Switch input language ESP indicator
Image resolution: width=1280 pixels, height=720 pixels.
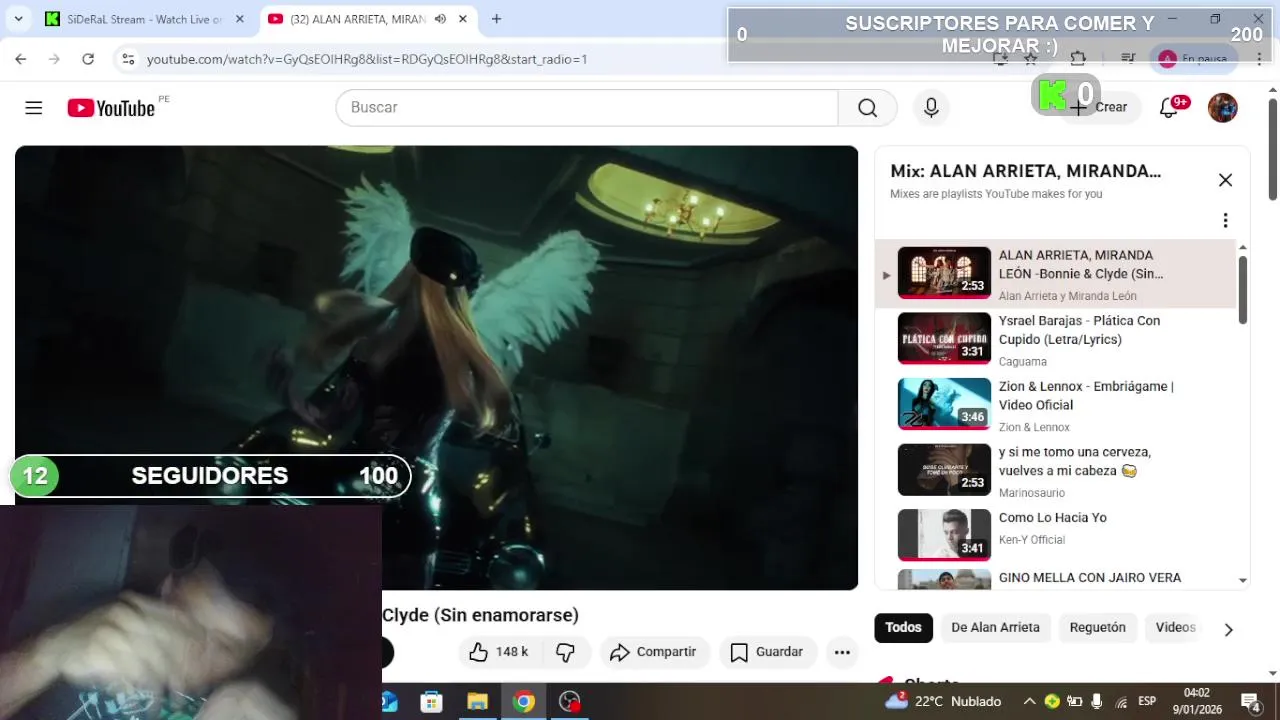tap(1147, 701)
